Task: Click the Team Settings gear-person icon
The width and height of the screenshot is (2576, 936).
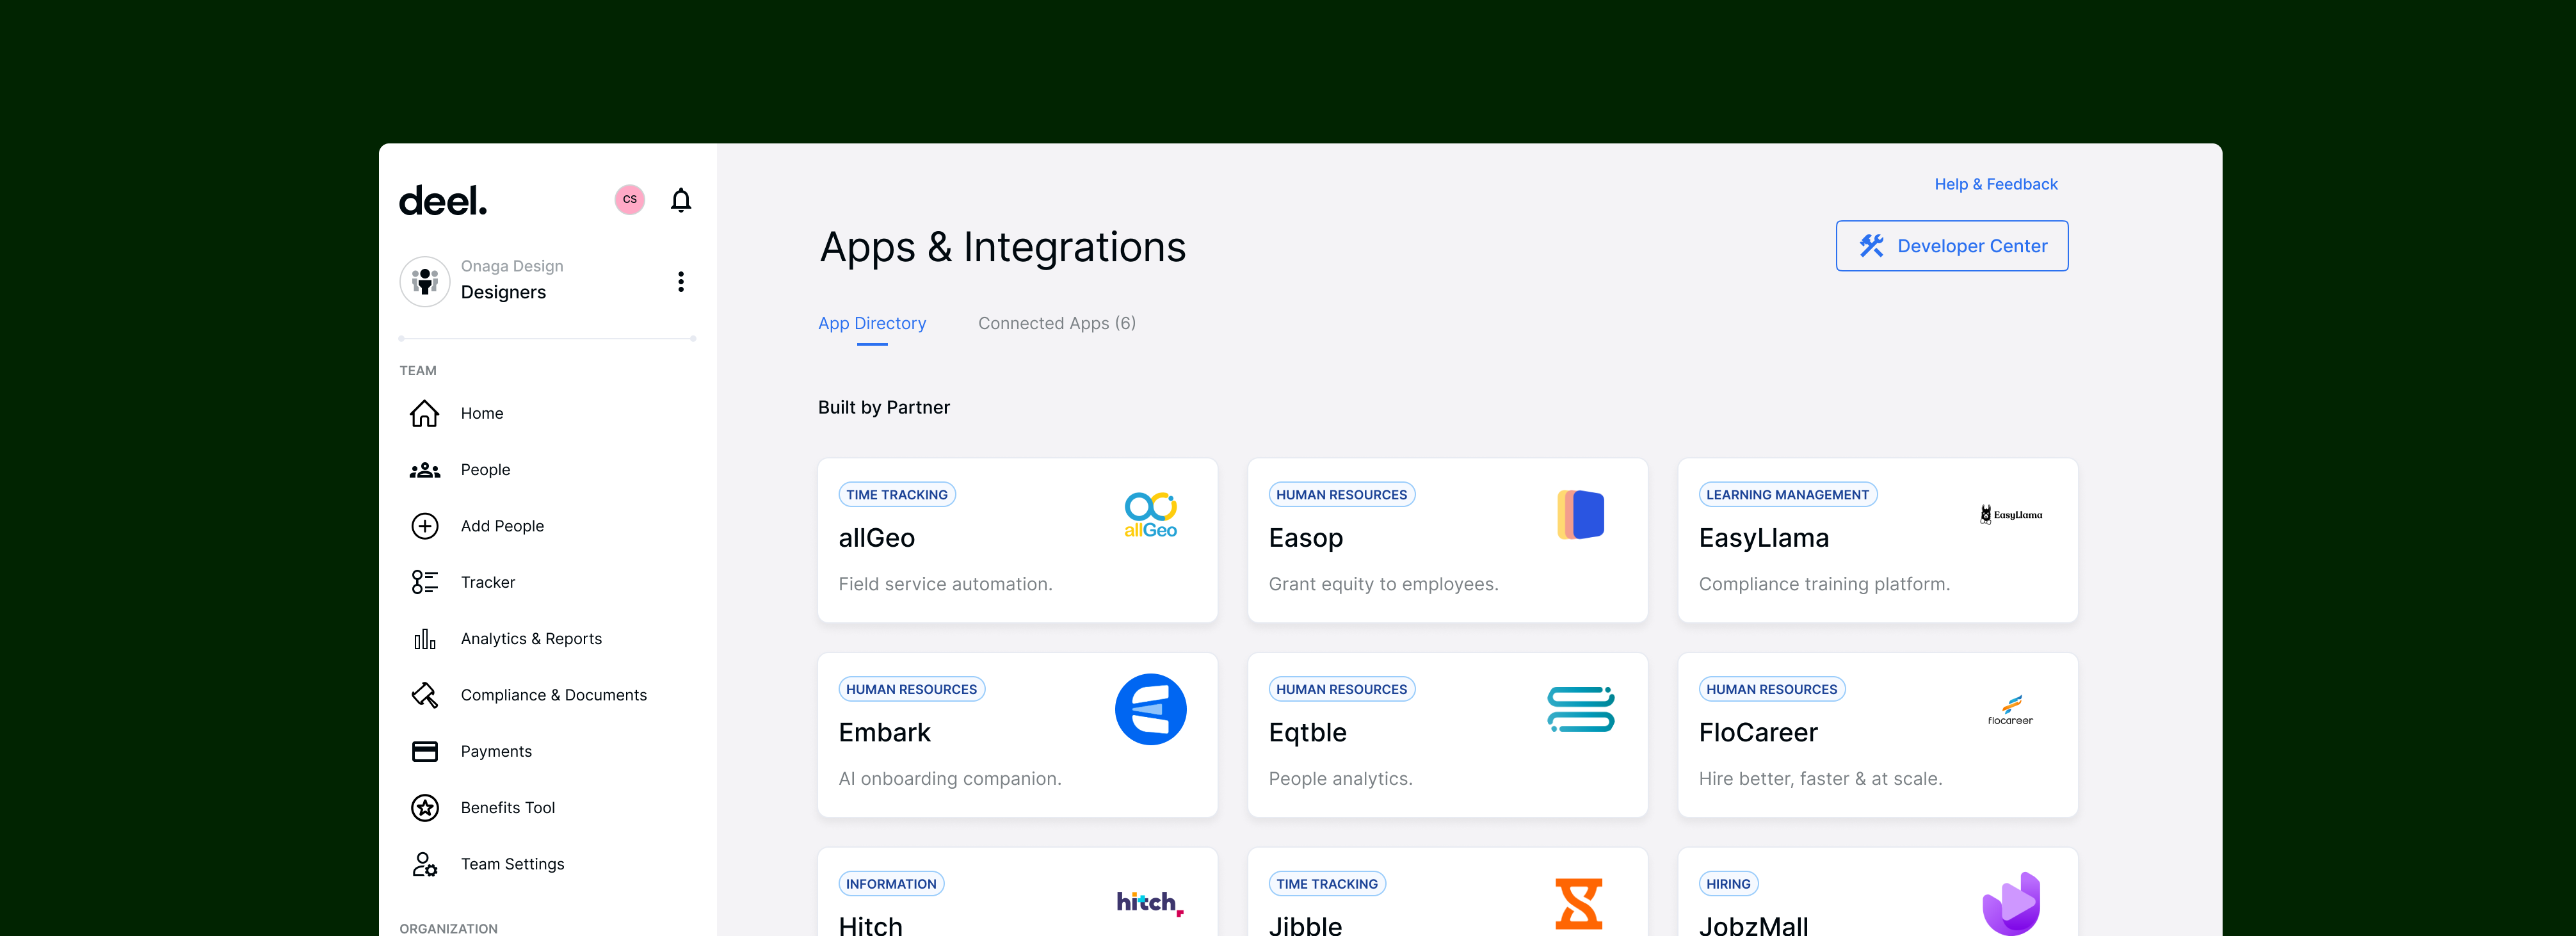Action: (425, 864)
